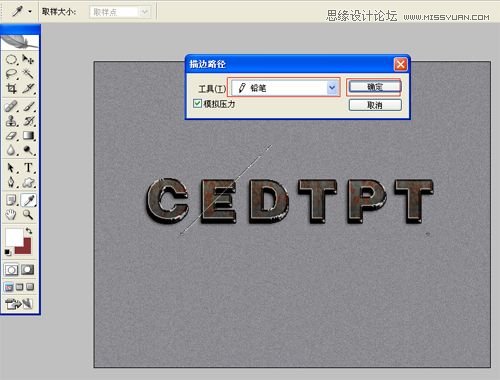The image size is (500, 380).
Task: Click the 确定 button
Action: (375, 87)
